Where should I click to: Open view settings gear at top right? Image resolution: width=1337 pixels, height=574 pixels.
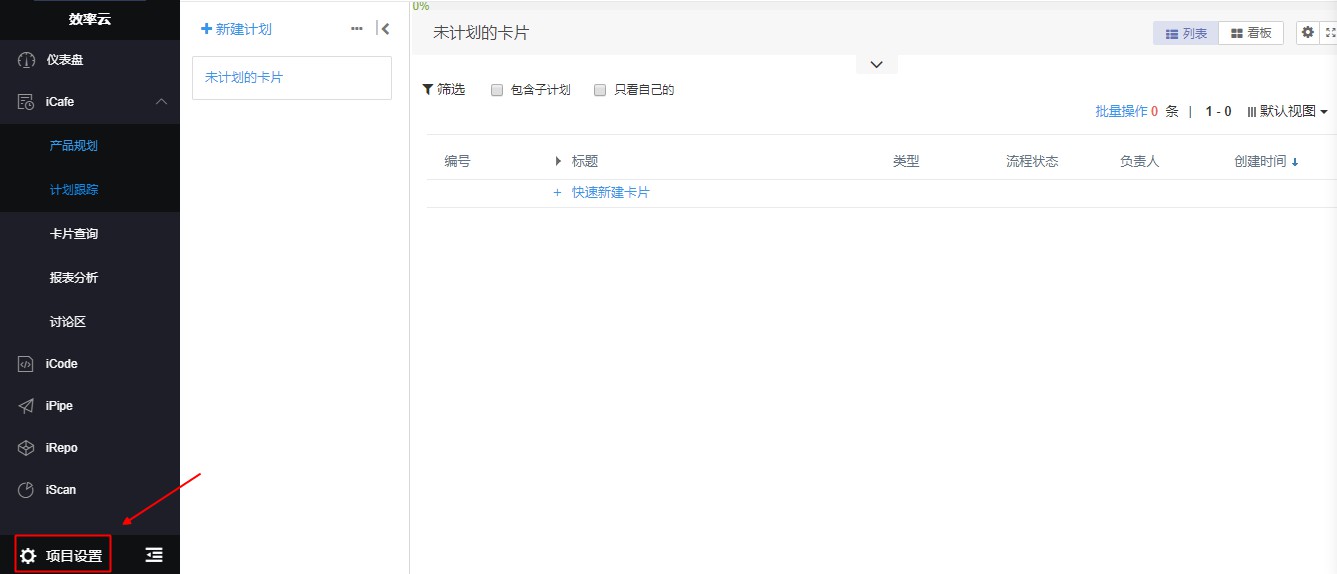click(1307, 33)
